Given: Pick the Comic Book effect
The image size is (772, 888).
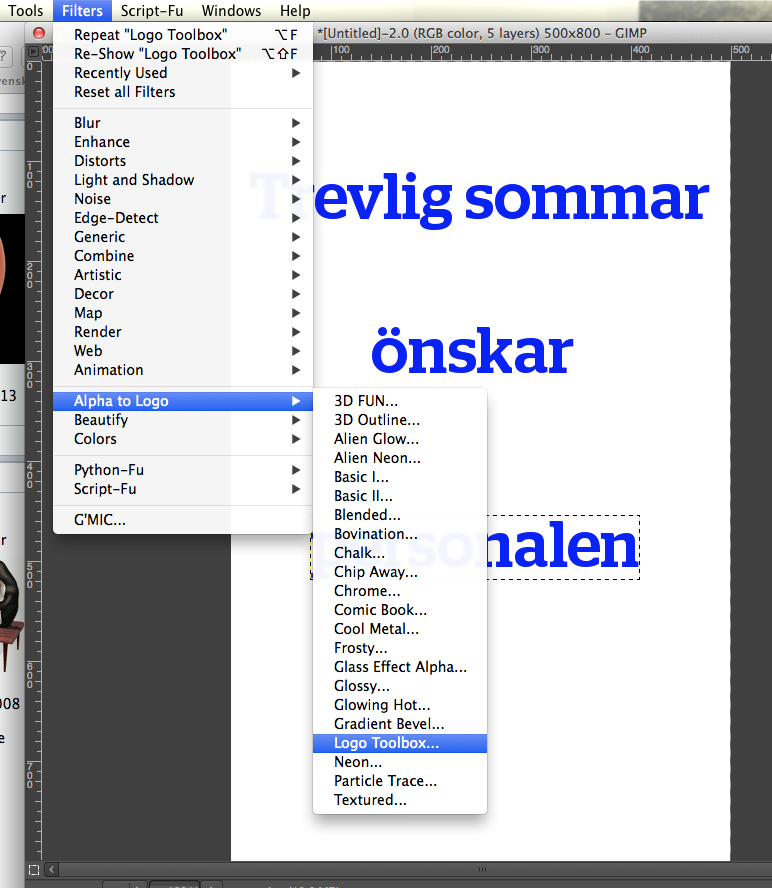Looking at the screenshot, I should (400, 610).
